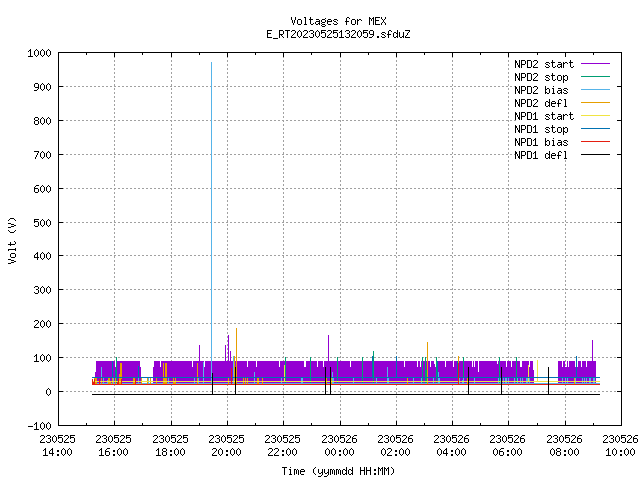Viewport: 640px width, 480px height.
Task: Click the yellow NPD1 start spike near 07:00
Action: point(537,371)
